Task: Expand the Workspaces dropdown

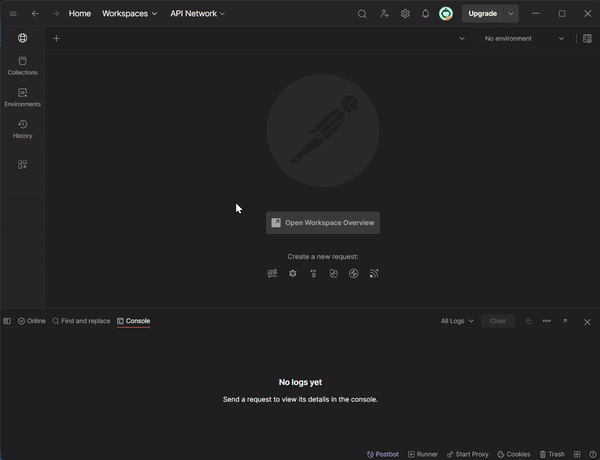Action: pos(129,14)
